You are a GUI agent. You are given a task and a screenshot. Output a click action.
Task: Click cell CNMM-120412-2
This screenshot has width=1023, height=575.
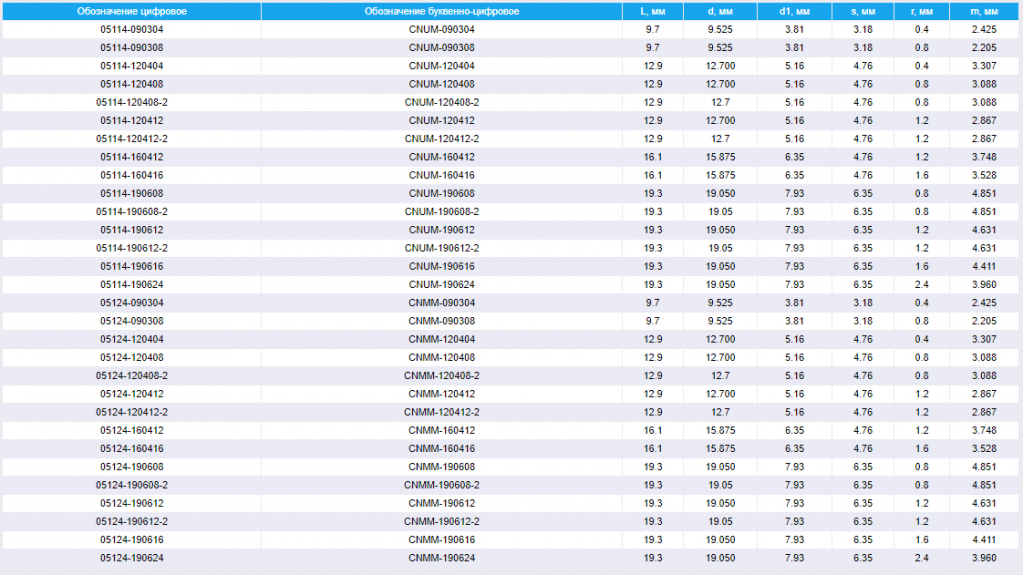(442, 412)
